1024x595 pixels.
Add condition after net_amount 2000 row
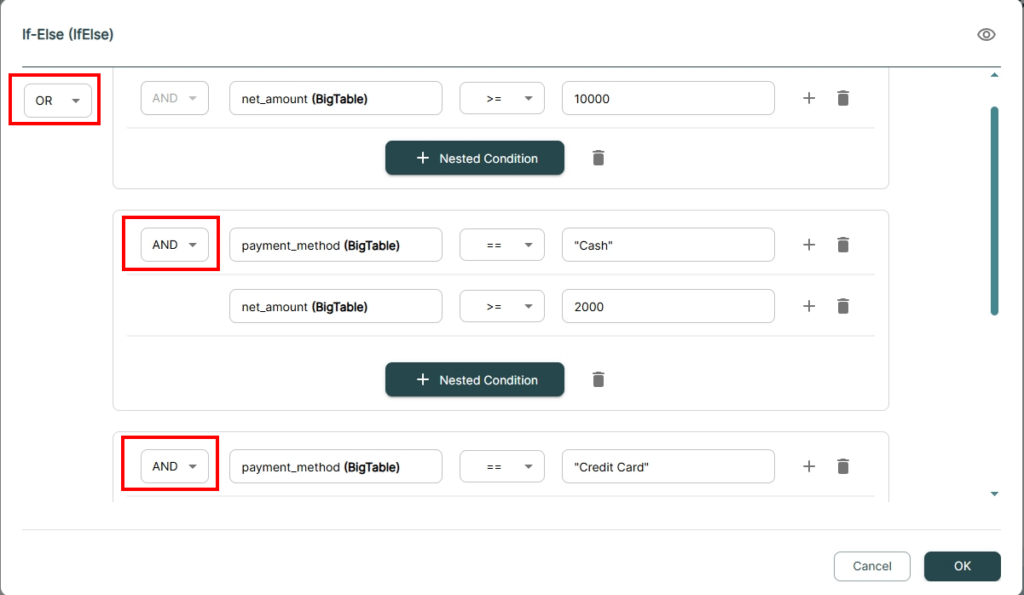point(808,306)
